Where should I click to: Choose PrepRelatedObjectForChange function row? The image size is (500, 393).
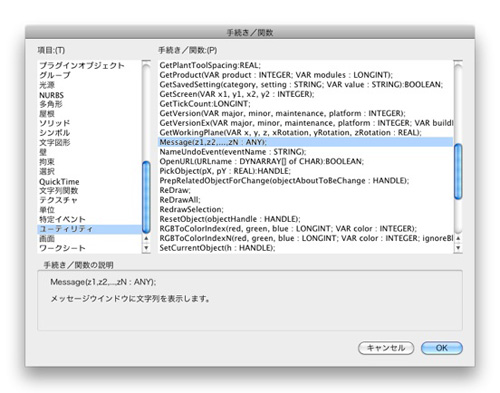306,181
